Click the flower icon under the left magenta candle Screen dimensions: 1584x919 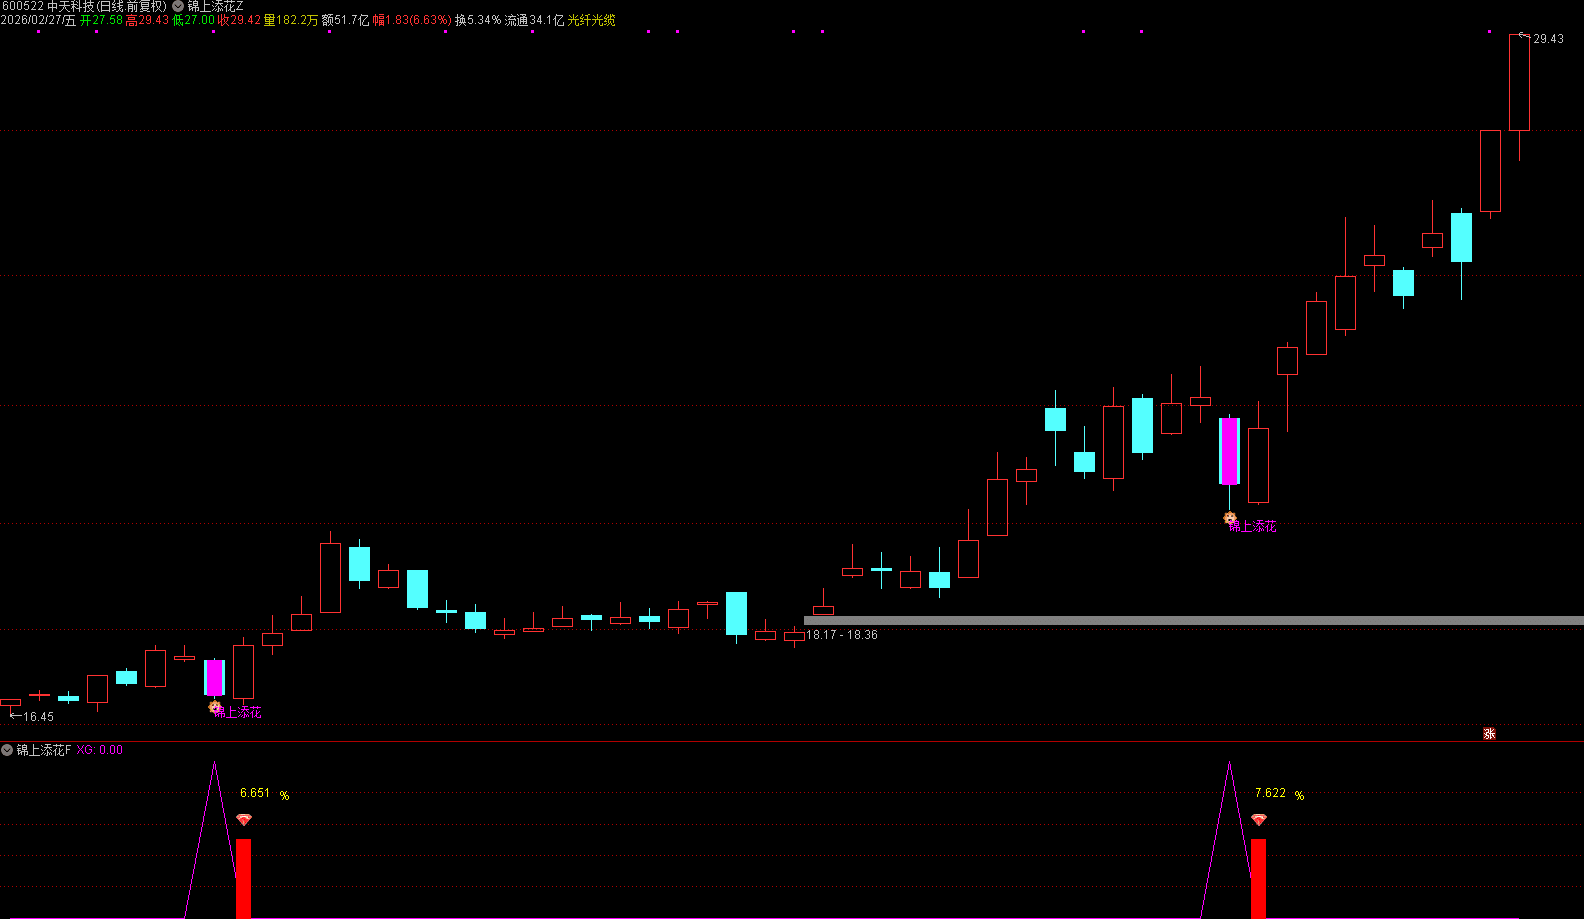pos(215,708)
